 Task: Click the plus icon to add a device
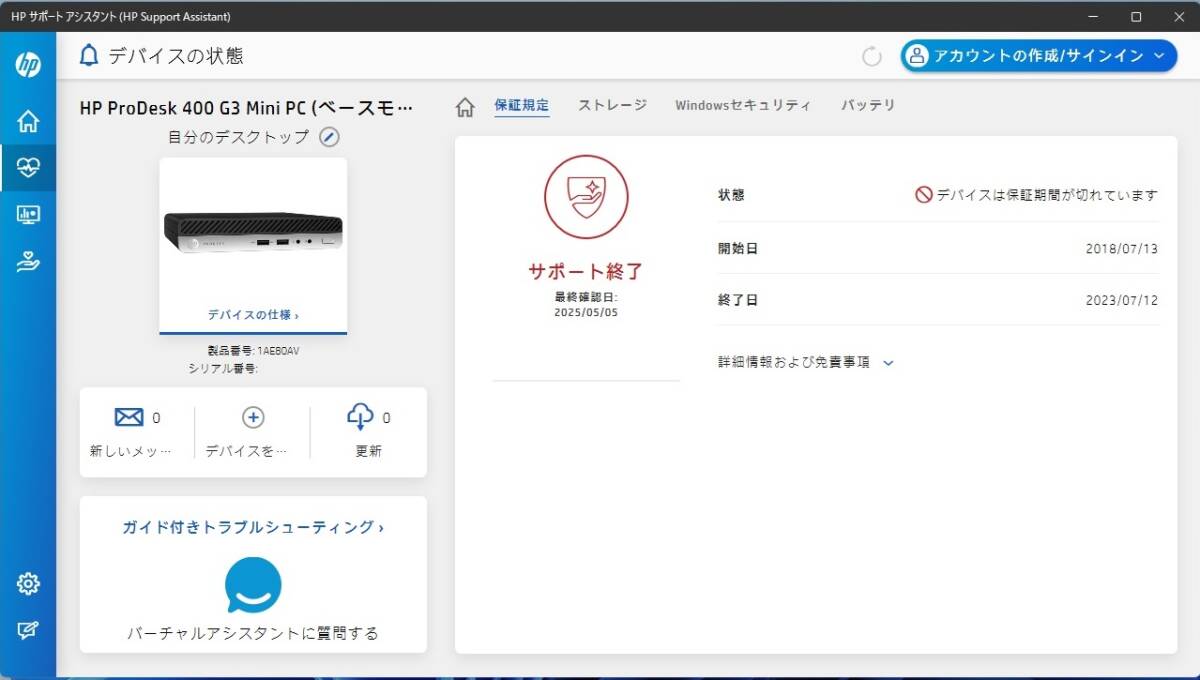[253, 417]
